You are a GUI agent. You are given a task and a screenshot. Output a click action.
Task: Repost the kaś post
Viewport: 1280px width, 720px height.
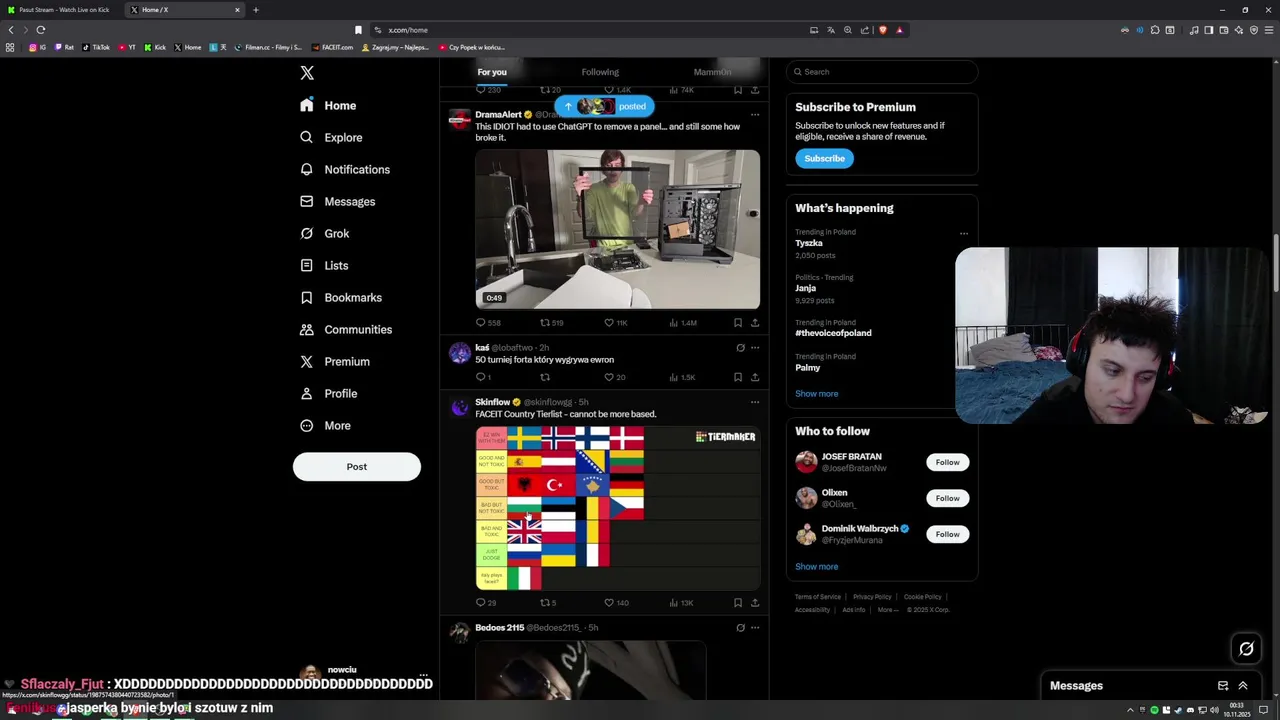coord(545,377)
